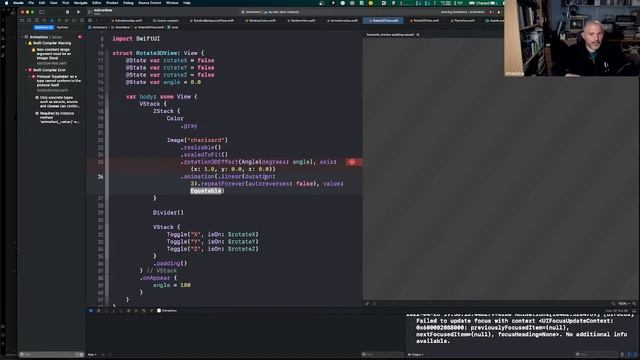
Task: Open the Xcode menu
Action: 18,2
